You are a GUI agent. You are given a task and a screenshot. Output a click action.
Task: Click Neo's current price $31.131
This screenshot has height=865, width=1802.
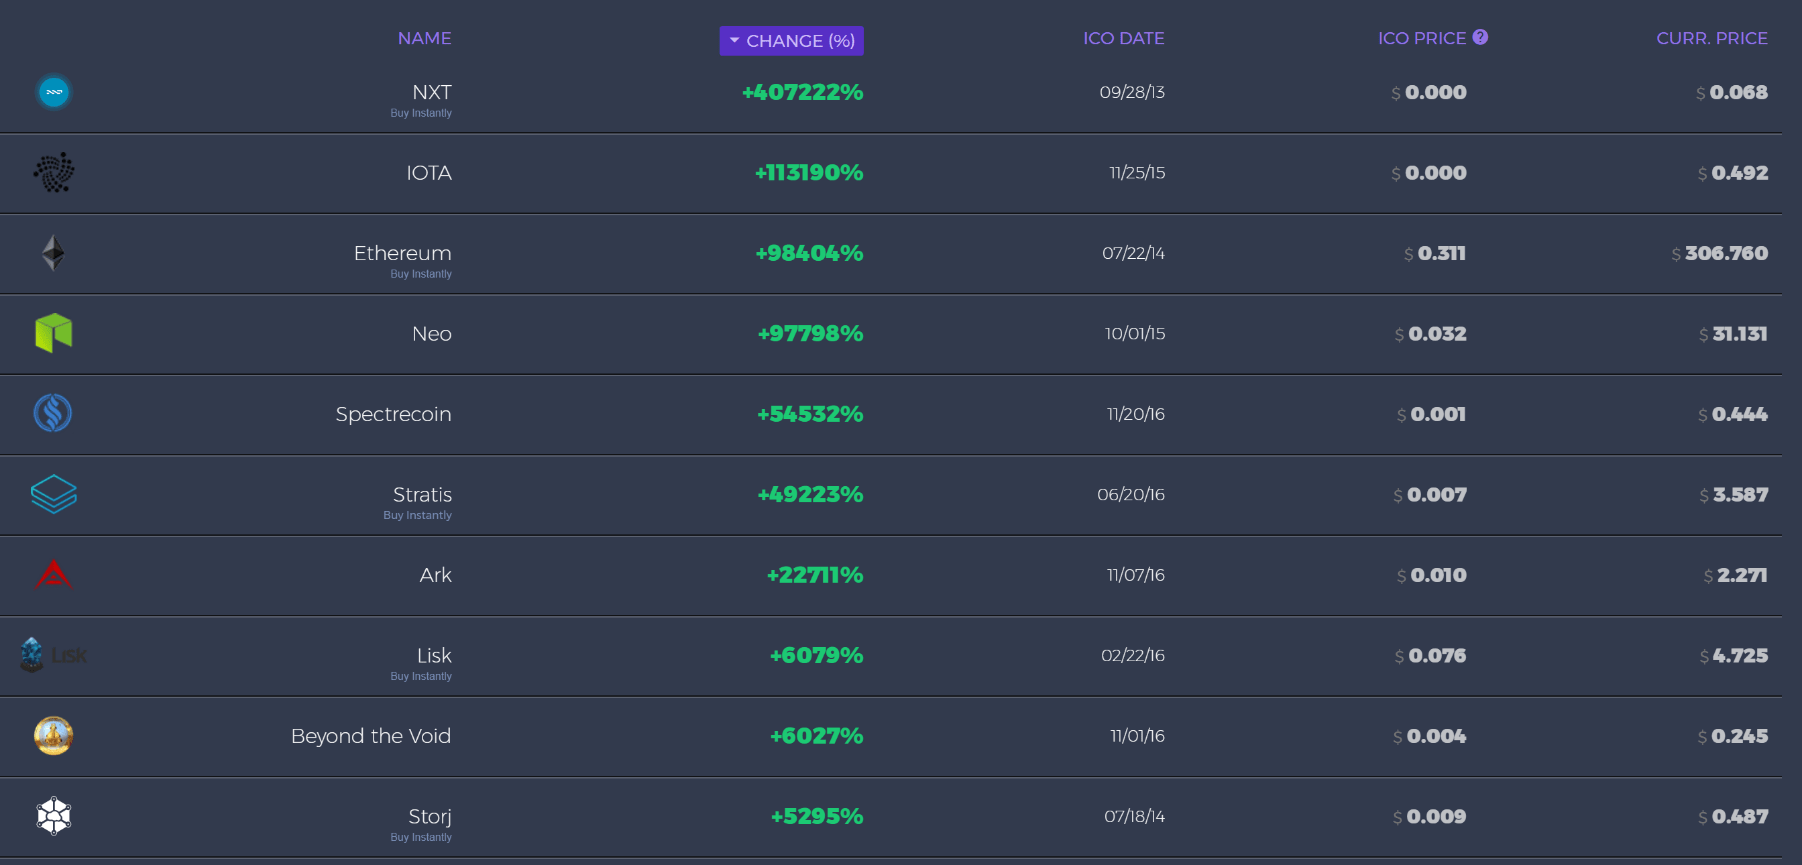pos(1733,334)
